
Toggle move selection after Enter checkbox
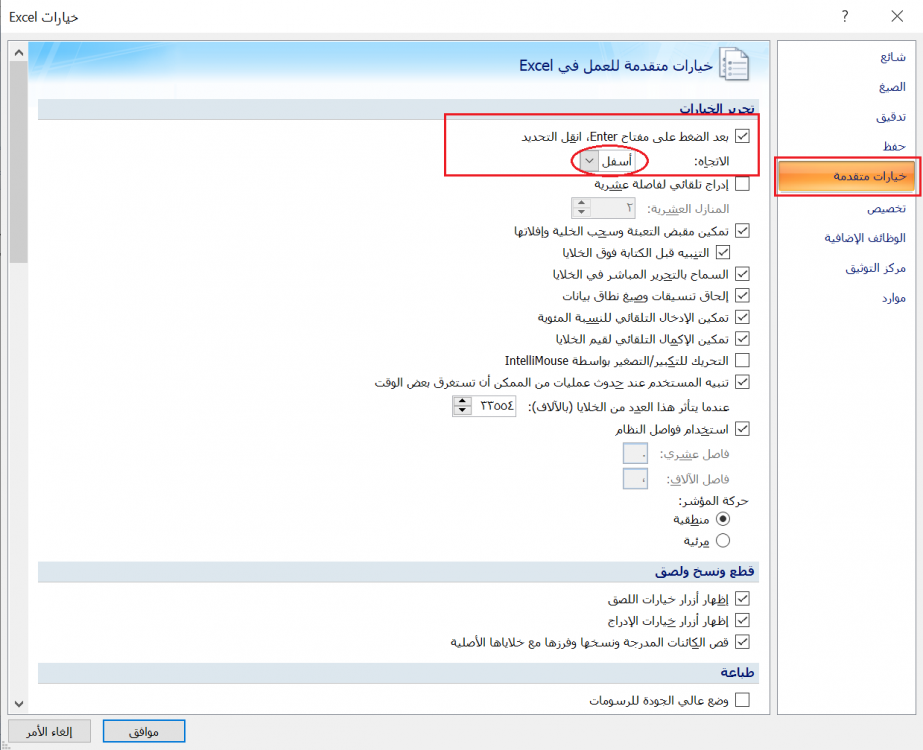(742, 137)
